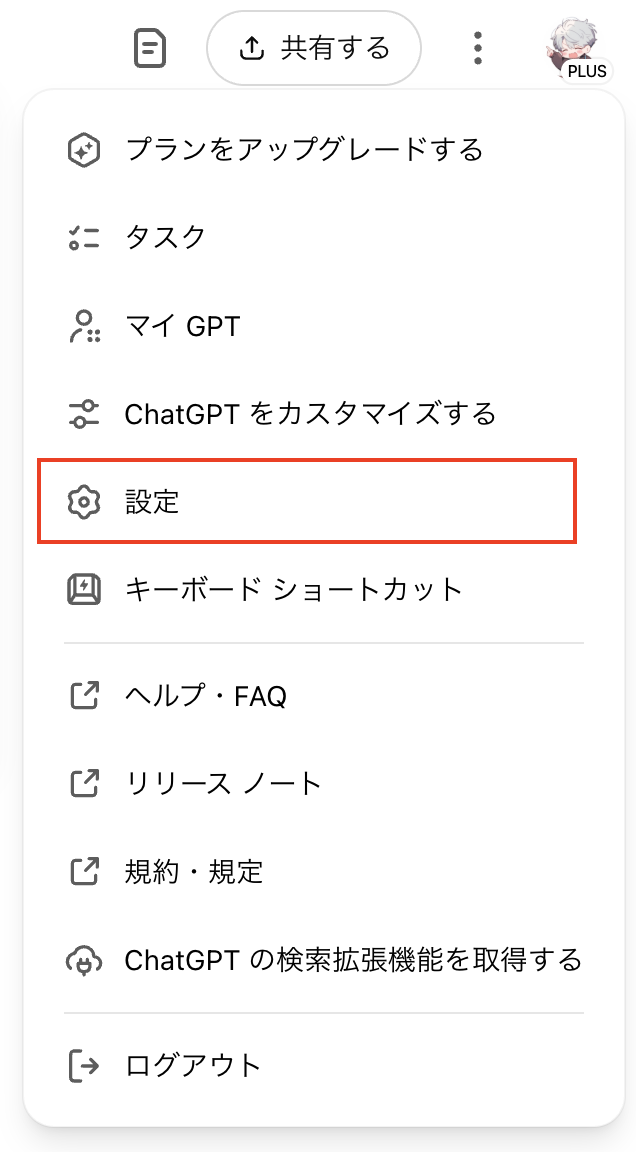Click the customize sliders icon

tap(83, 413)
